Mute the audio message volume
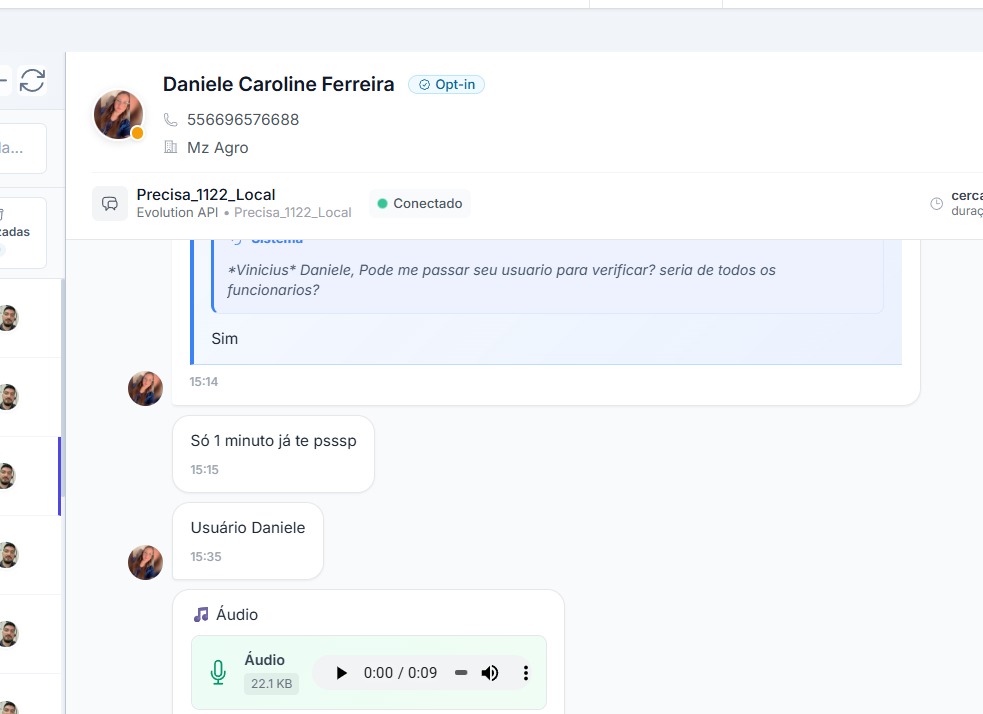 click(490, 673)
